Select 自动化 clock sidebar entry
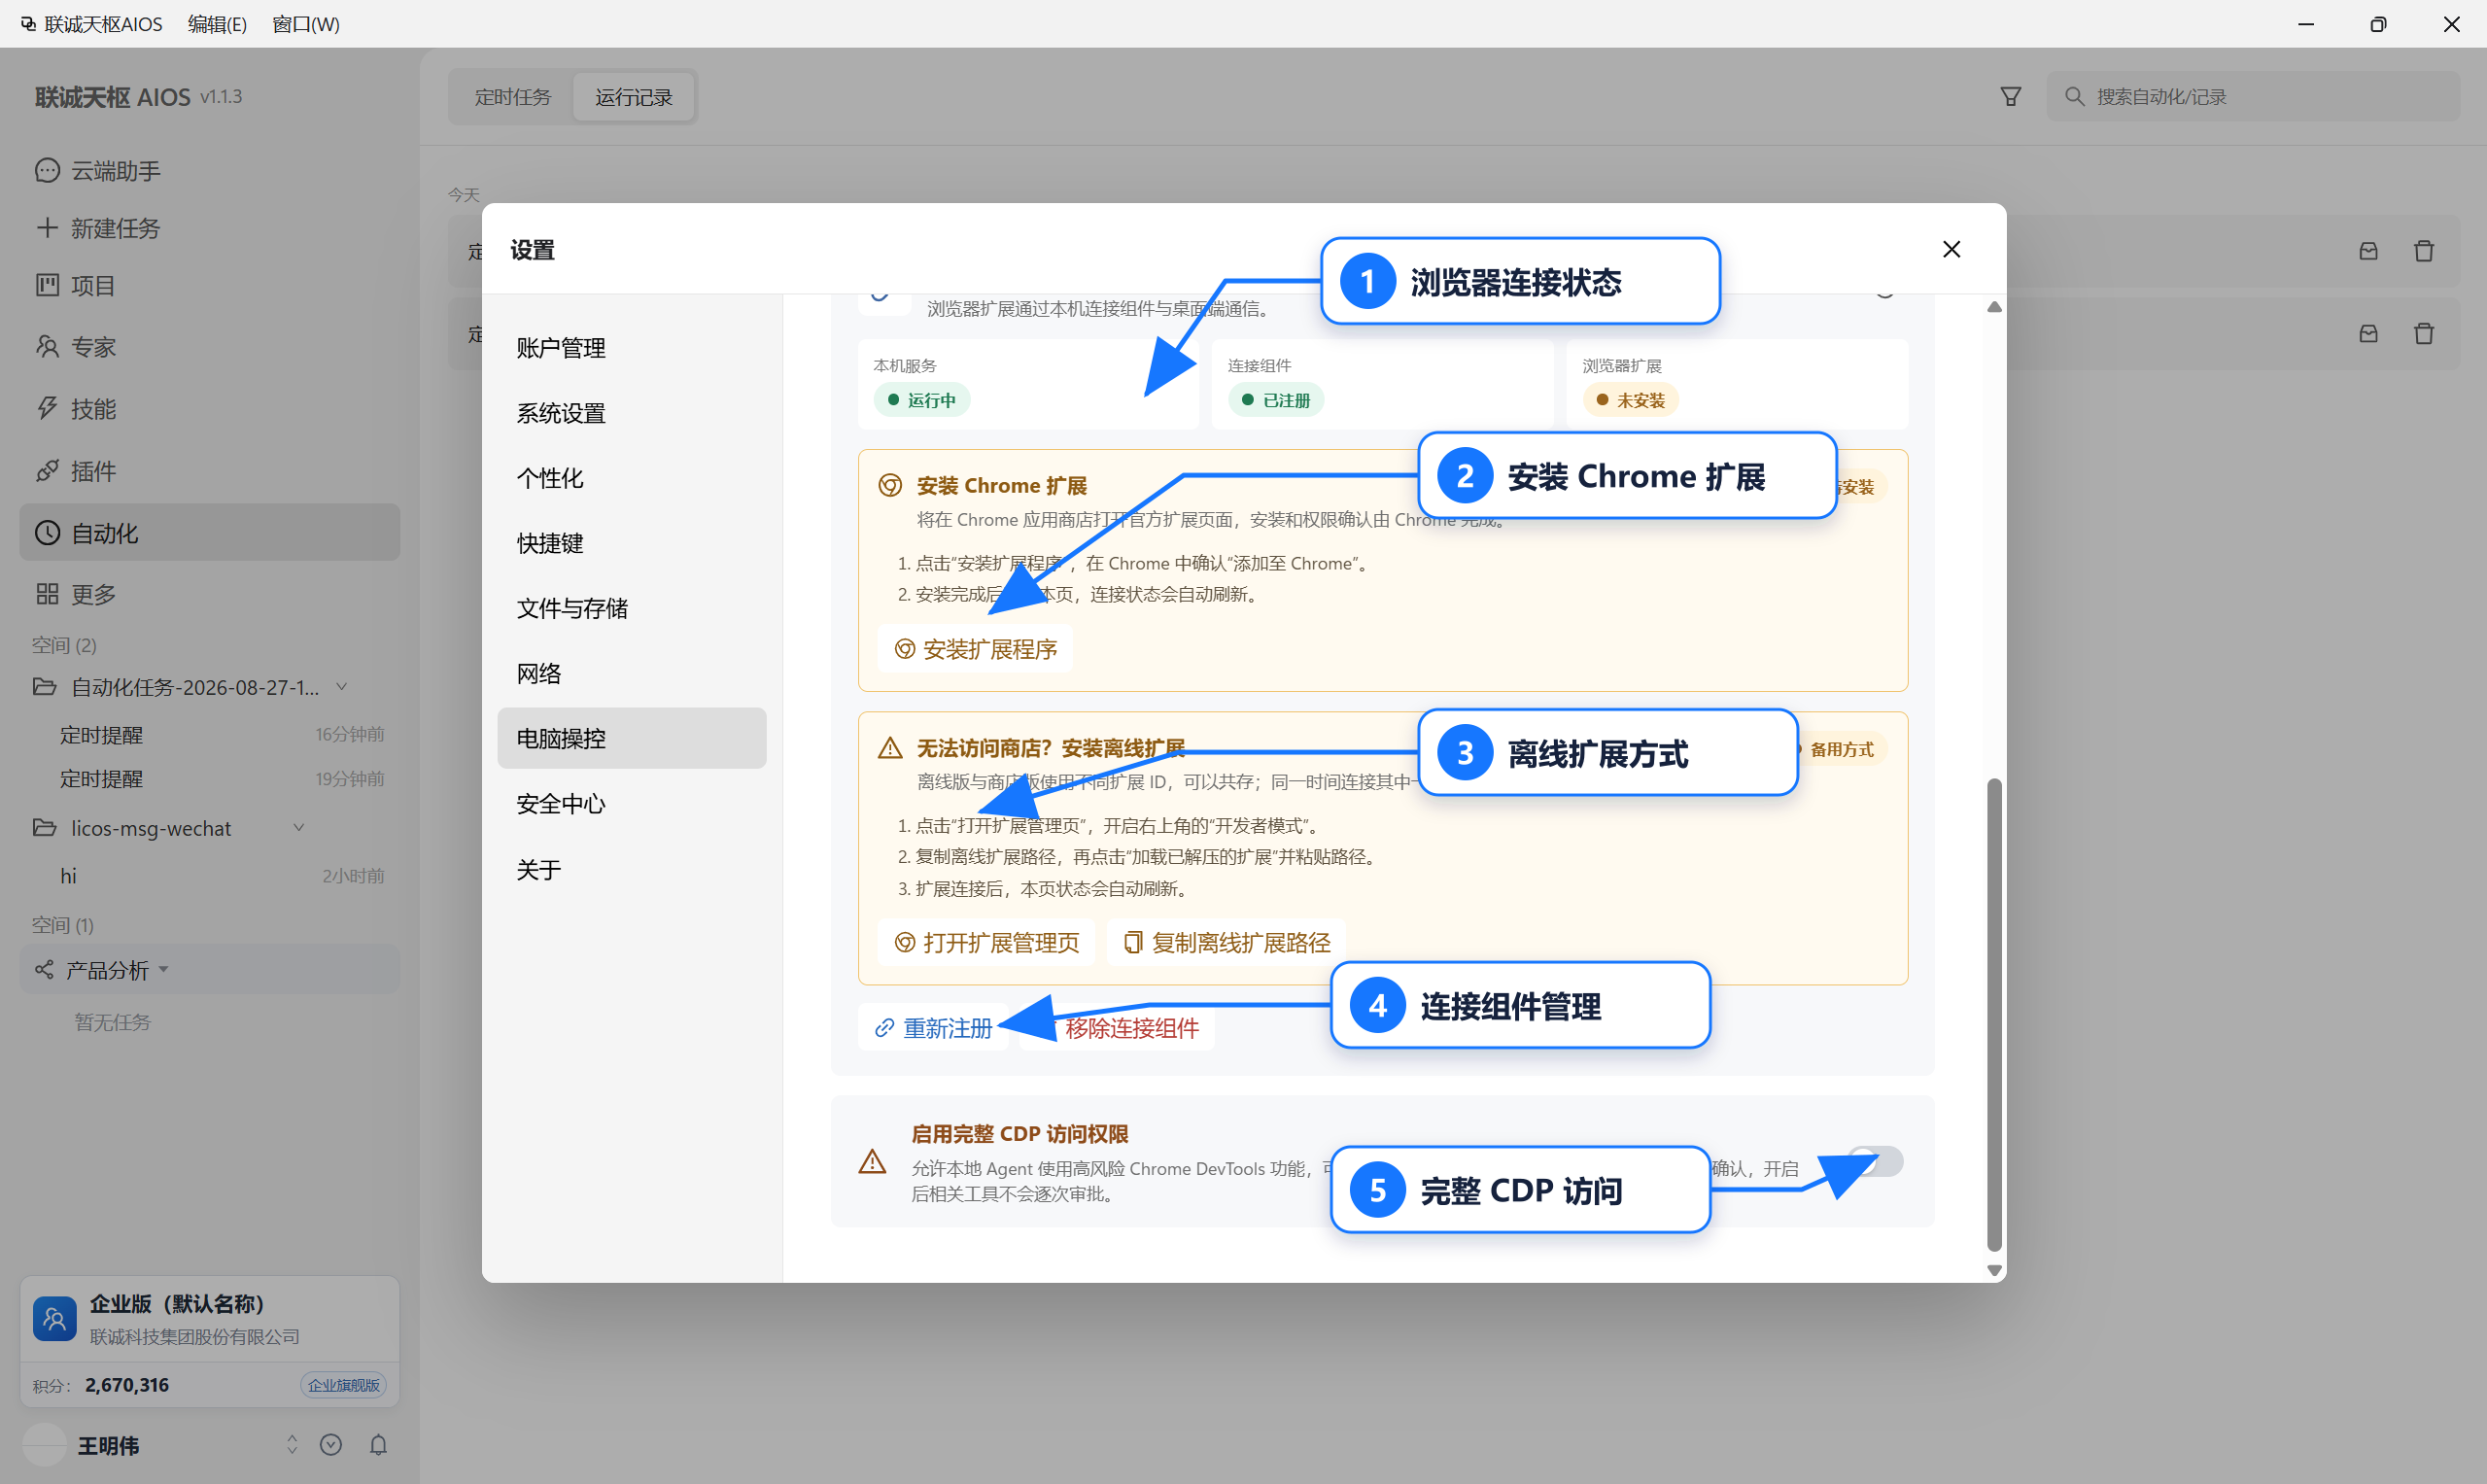Viewport: 2487px width, 1484px height. [209, 533]
